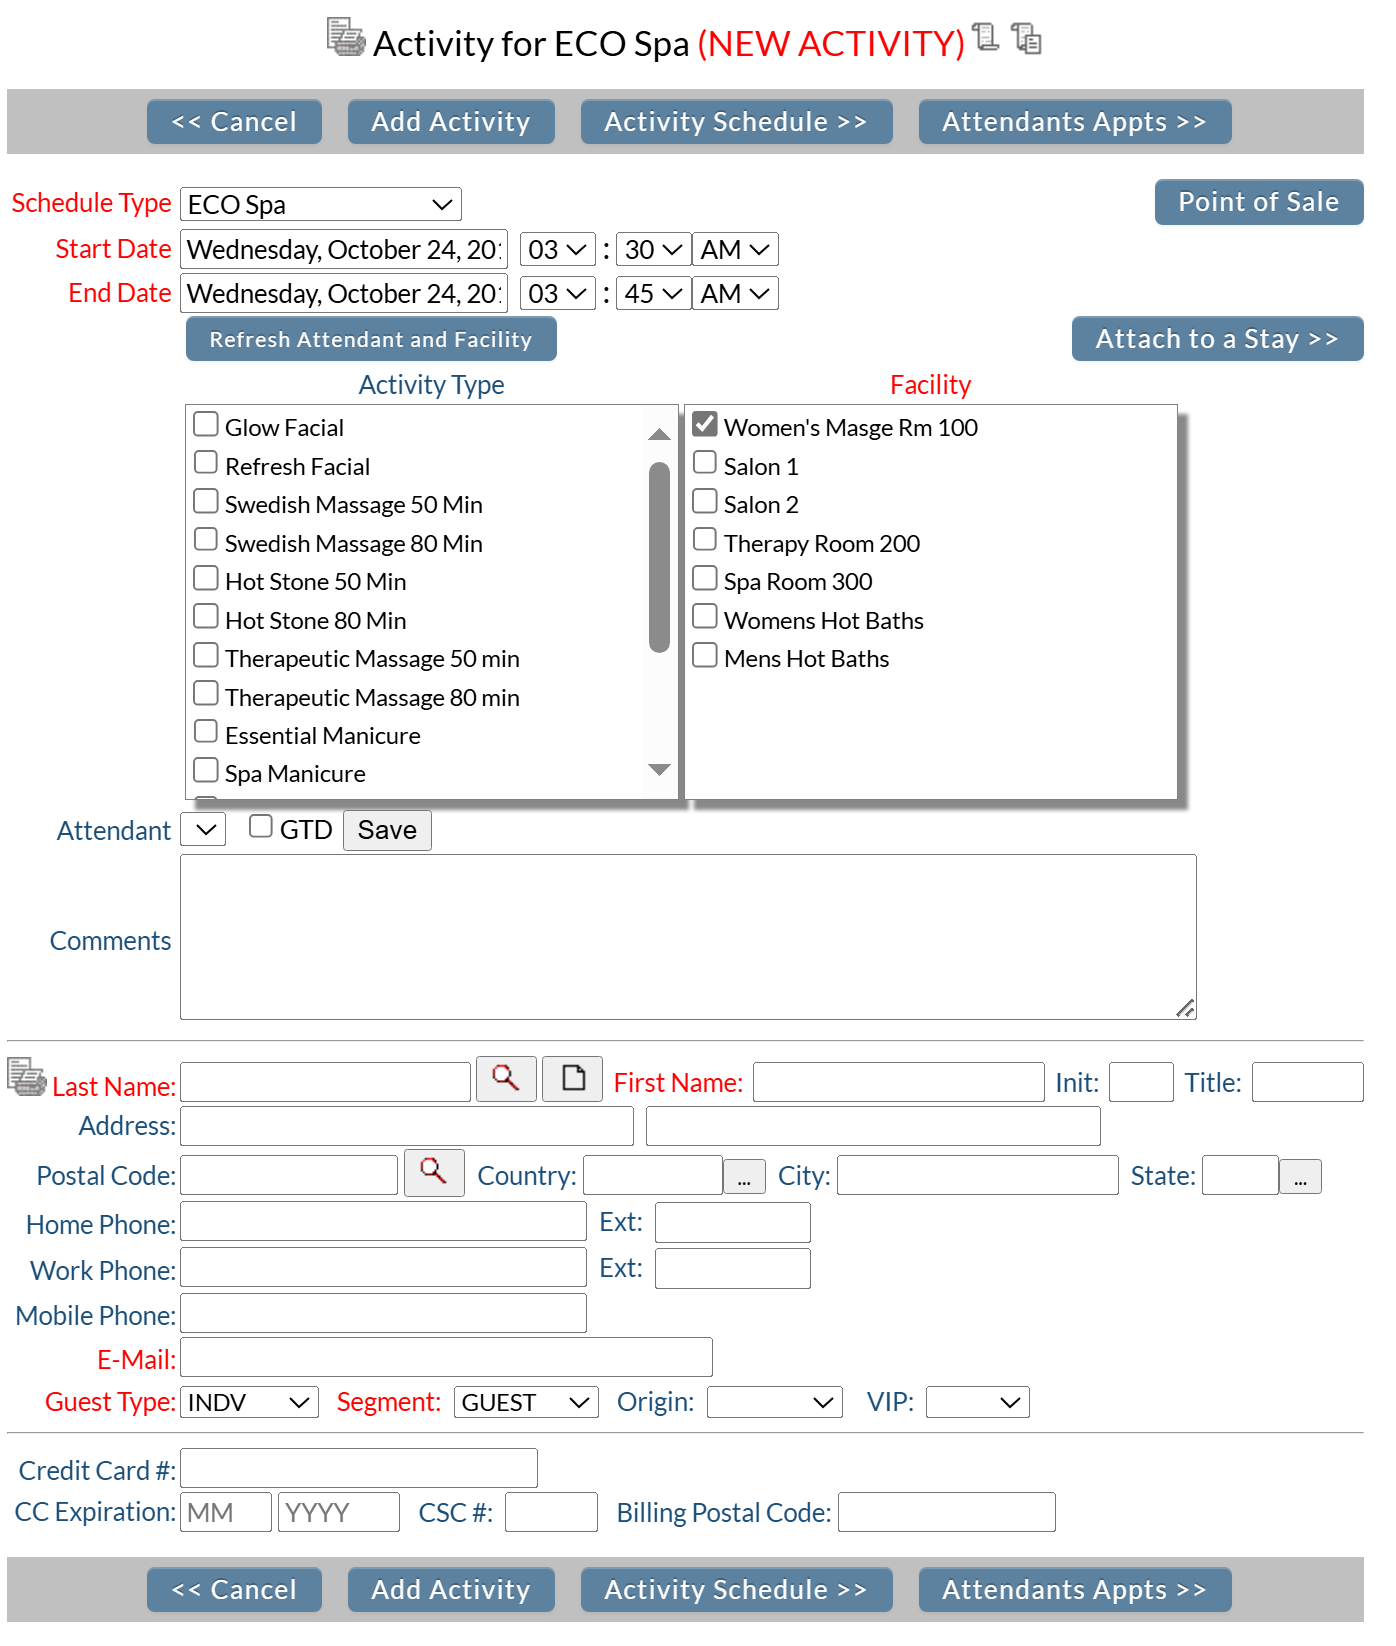The width and height of the screenshot is (1396, 1646).
Task: Open the Origin dropdown
Action: pyautogui.click(x=775, y=1402)
